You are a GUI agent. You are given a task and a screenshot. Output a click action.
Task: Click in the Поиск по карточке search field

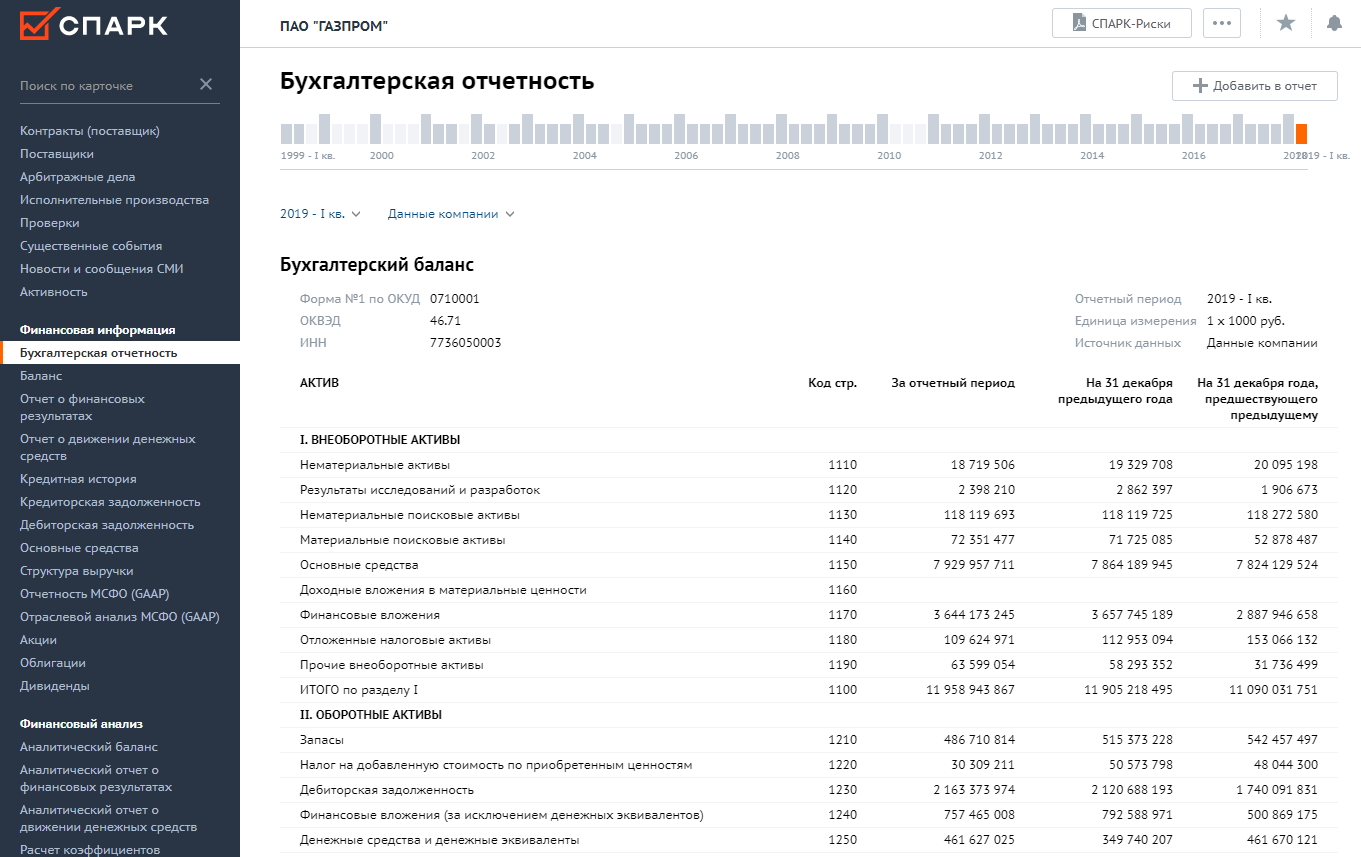pos(105,86)
